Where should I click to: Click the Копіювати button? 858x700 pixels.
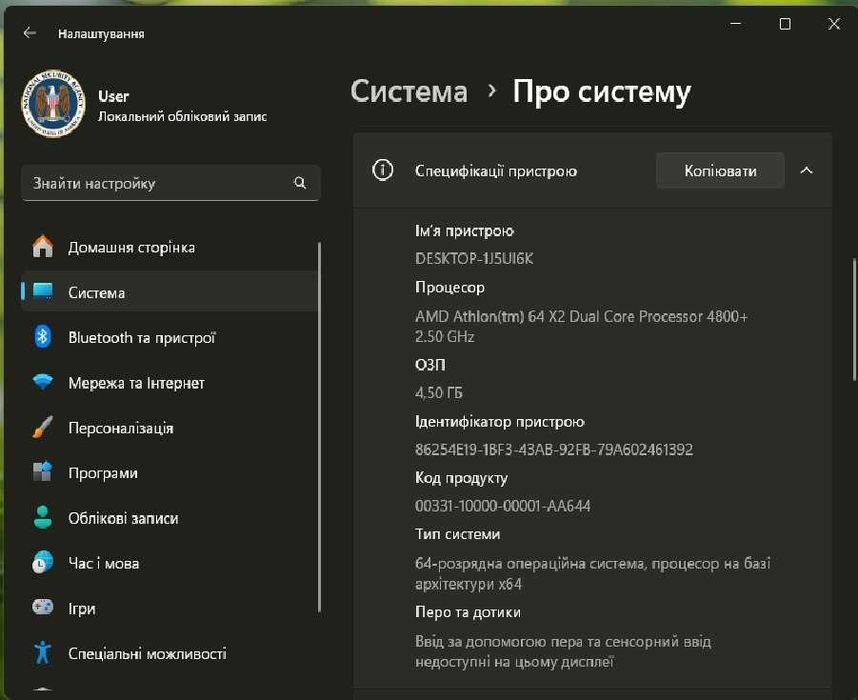click(x=720, y=171)
